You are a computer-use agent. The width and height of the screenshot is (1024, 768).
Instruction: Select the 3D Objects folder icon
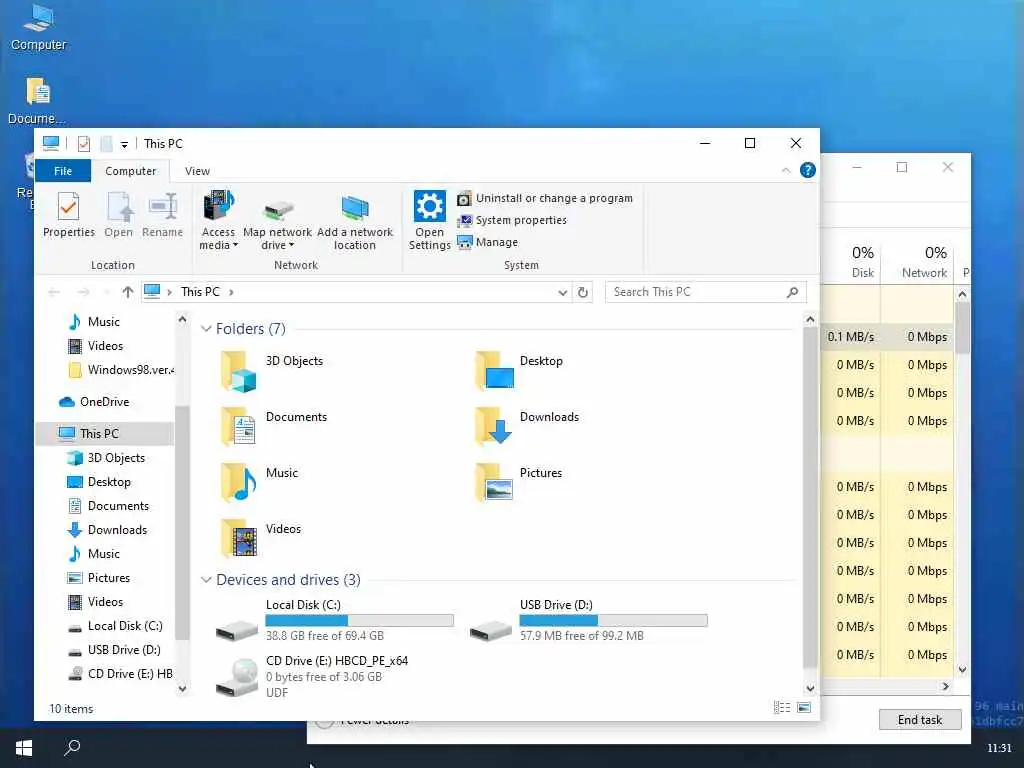(238, 371)
